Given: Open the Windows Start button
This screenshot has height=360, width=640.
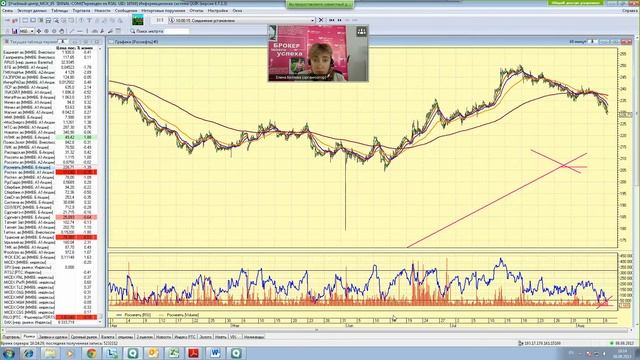Looking at the screenshot, I should click(8, 353).
